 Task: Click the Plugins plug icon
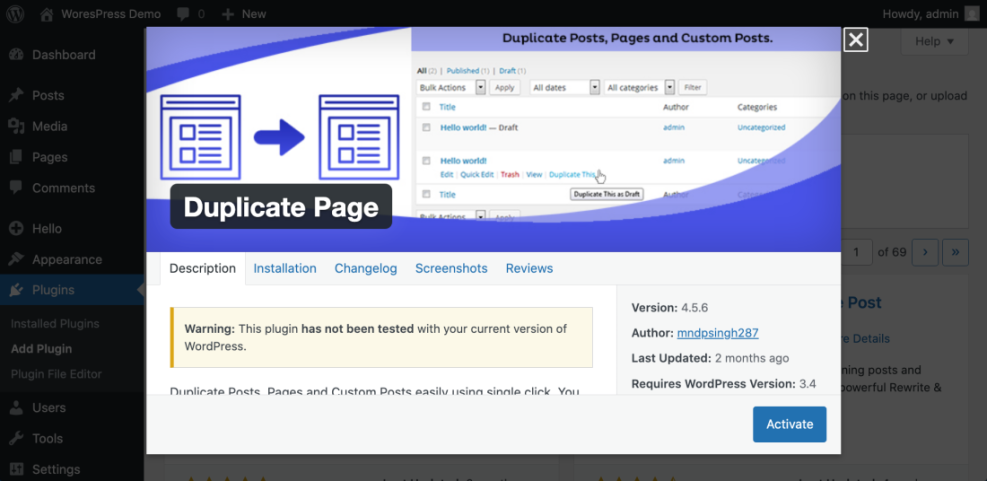click(x=16, y=290)
